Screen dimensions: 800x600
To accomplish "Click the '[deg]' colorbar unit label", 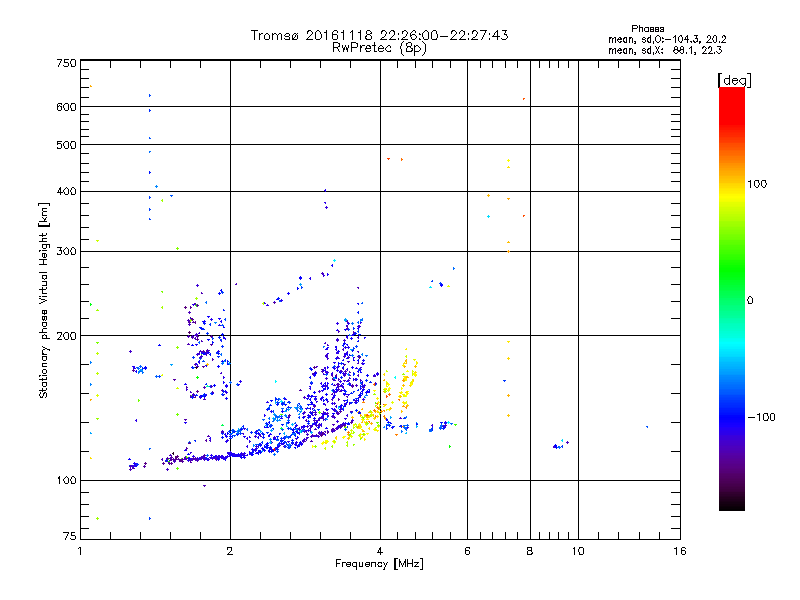I will click(x=734, y=80).
